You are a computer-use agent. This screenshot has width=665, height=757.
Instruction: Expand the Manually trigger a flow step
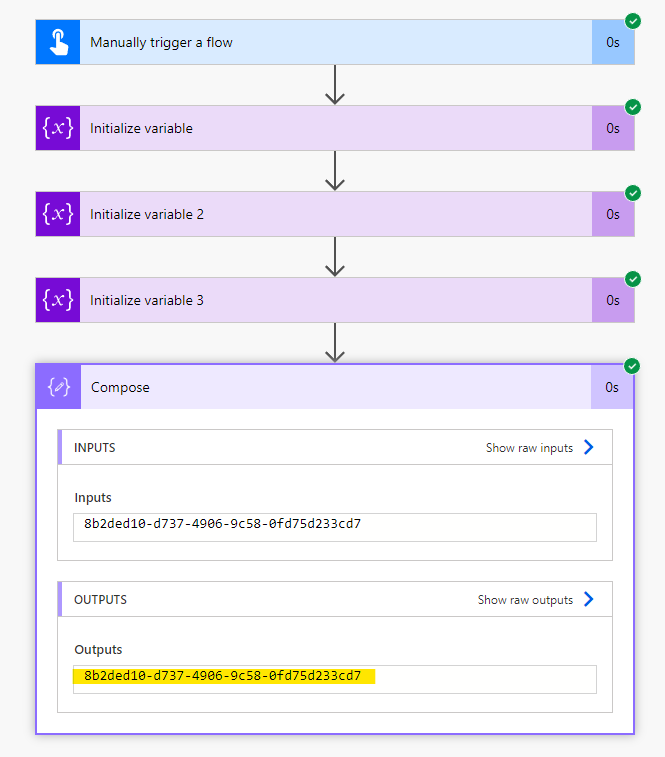tap(335, 42)
